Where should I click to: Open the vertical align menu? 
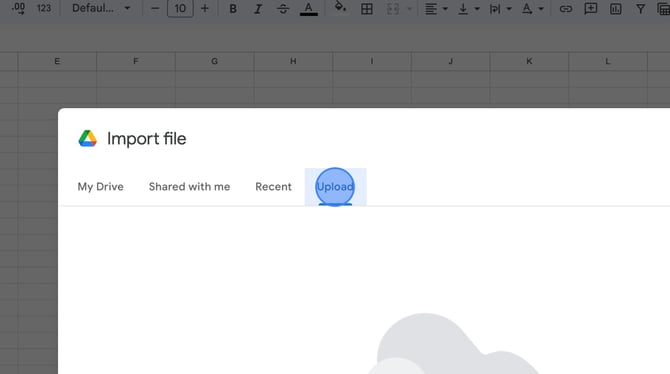[x=468, y=9]
